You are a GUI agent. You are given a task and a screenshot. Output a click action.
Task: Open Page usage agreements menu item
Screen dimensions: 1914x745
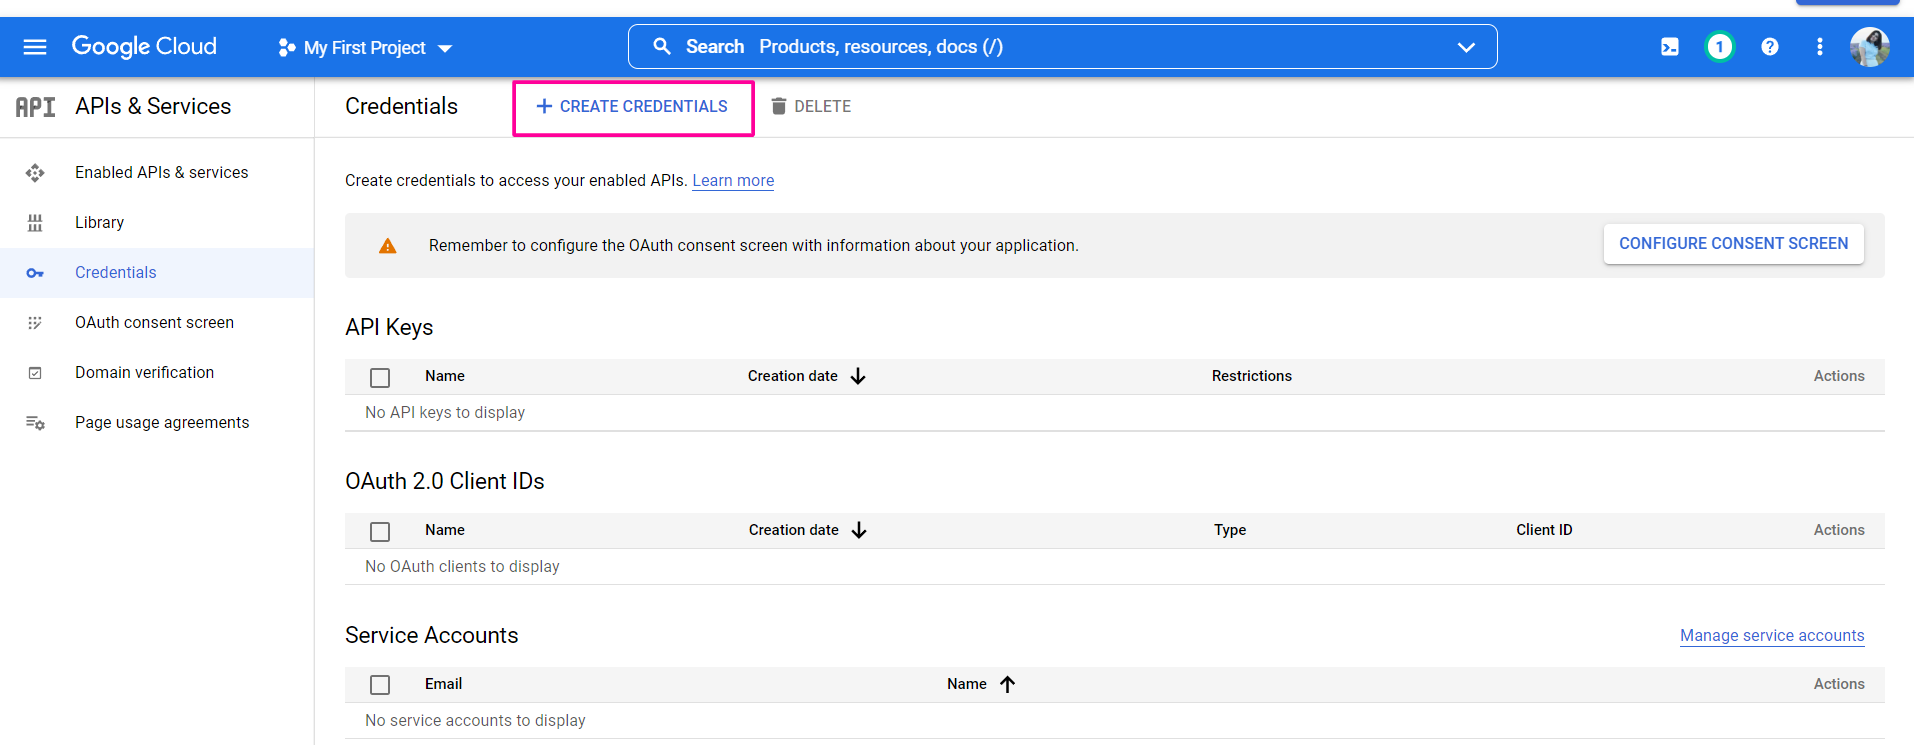click(x=162, y=422)
